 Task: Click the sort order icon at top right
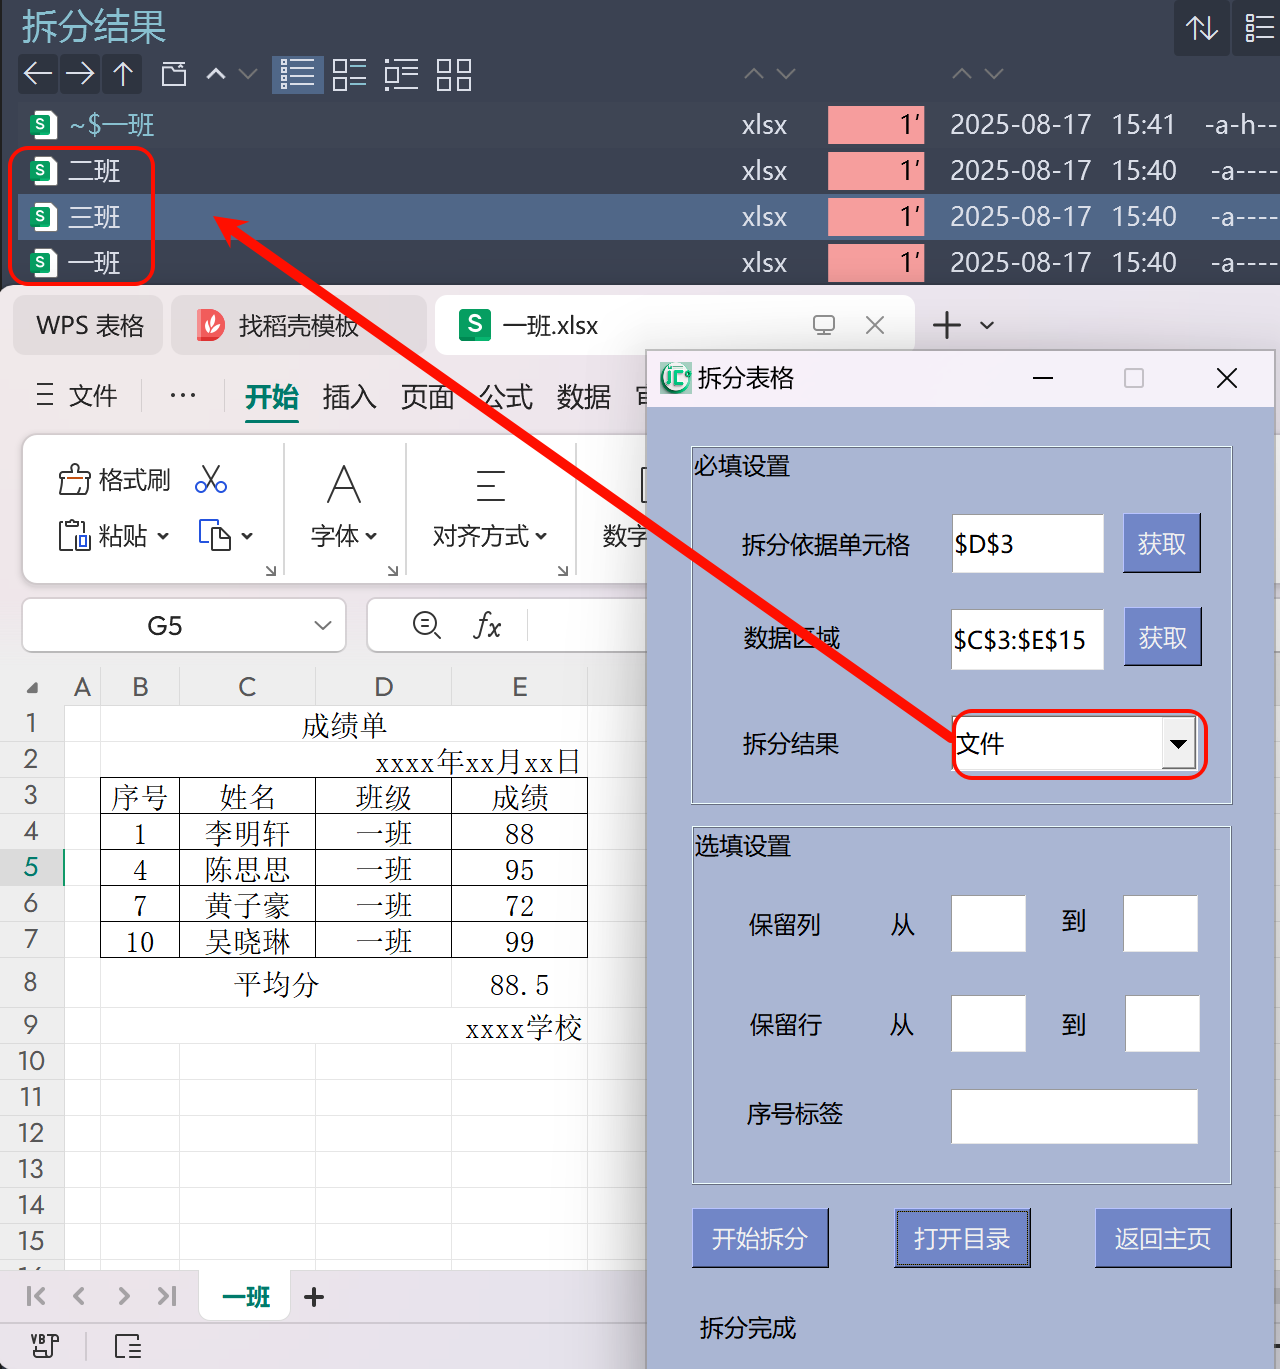tap(1201, 28)
